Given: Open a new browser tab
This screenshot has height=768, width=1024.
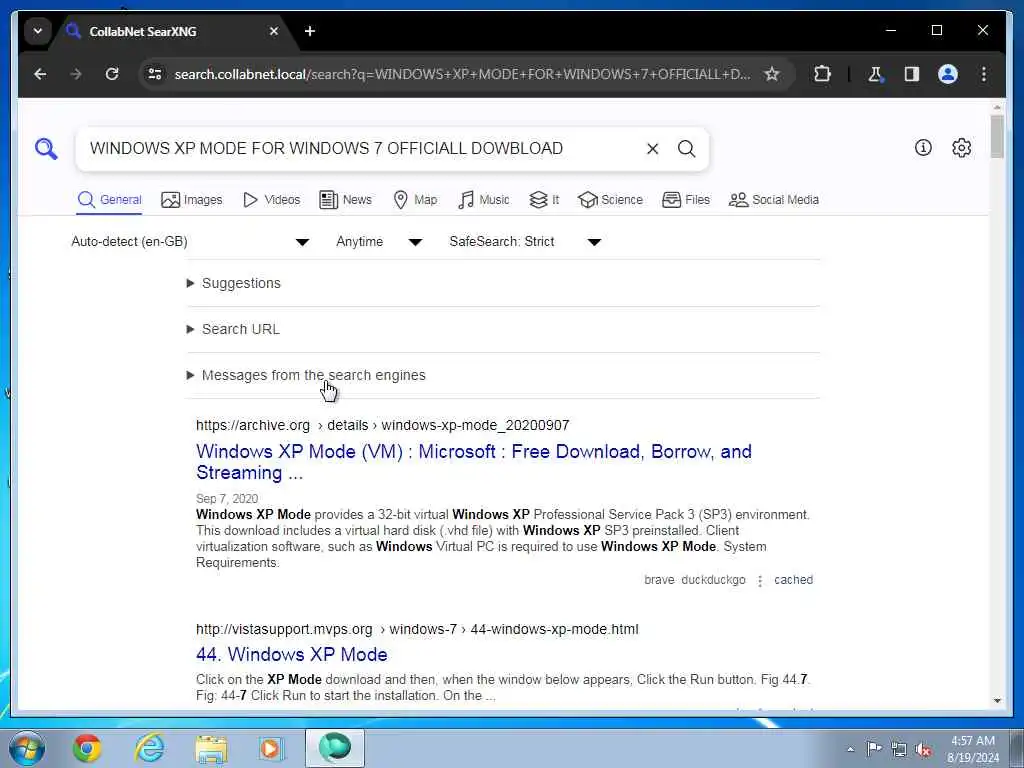Looking at the screenshot, I should tap(310, 31).
